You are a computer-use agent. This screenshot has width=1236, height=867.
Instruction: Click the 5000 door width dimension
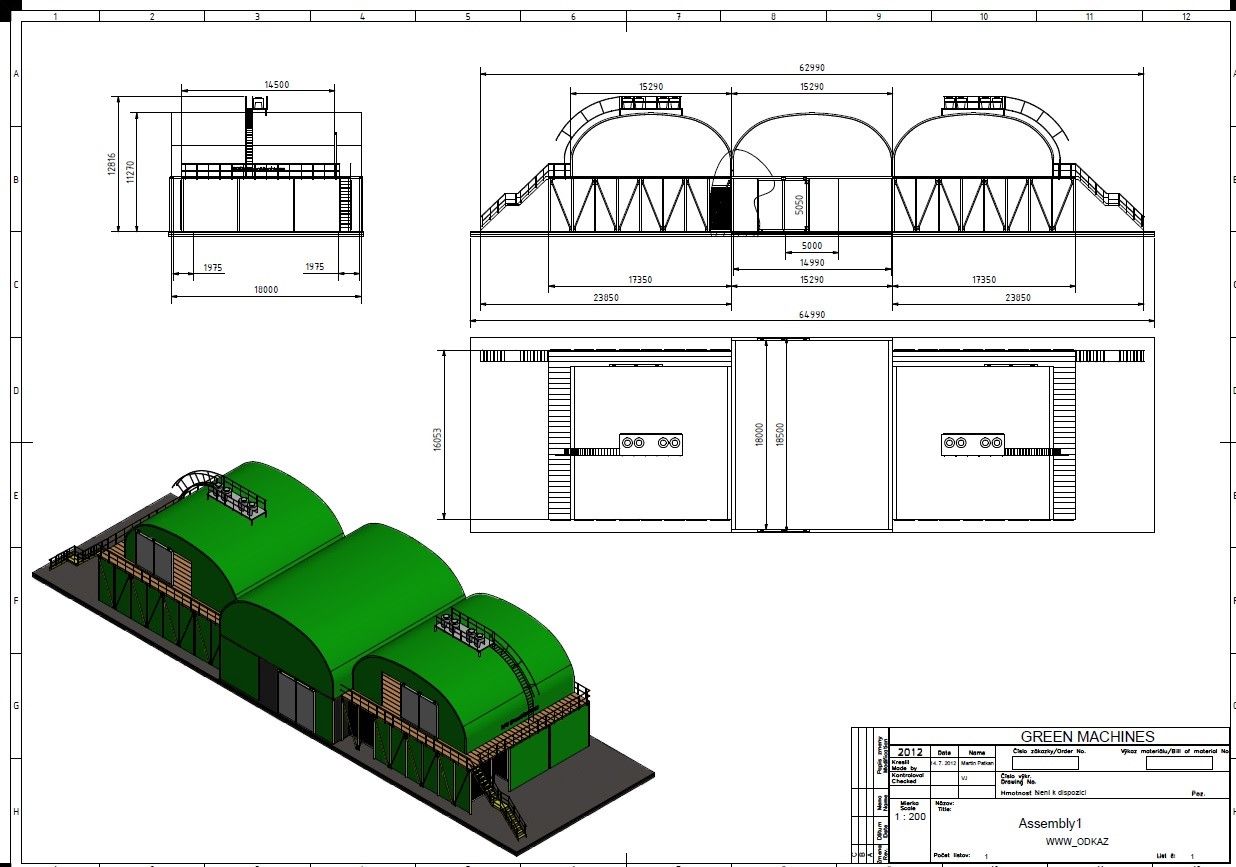click(811, 245)
